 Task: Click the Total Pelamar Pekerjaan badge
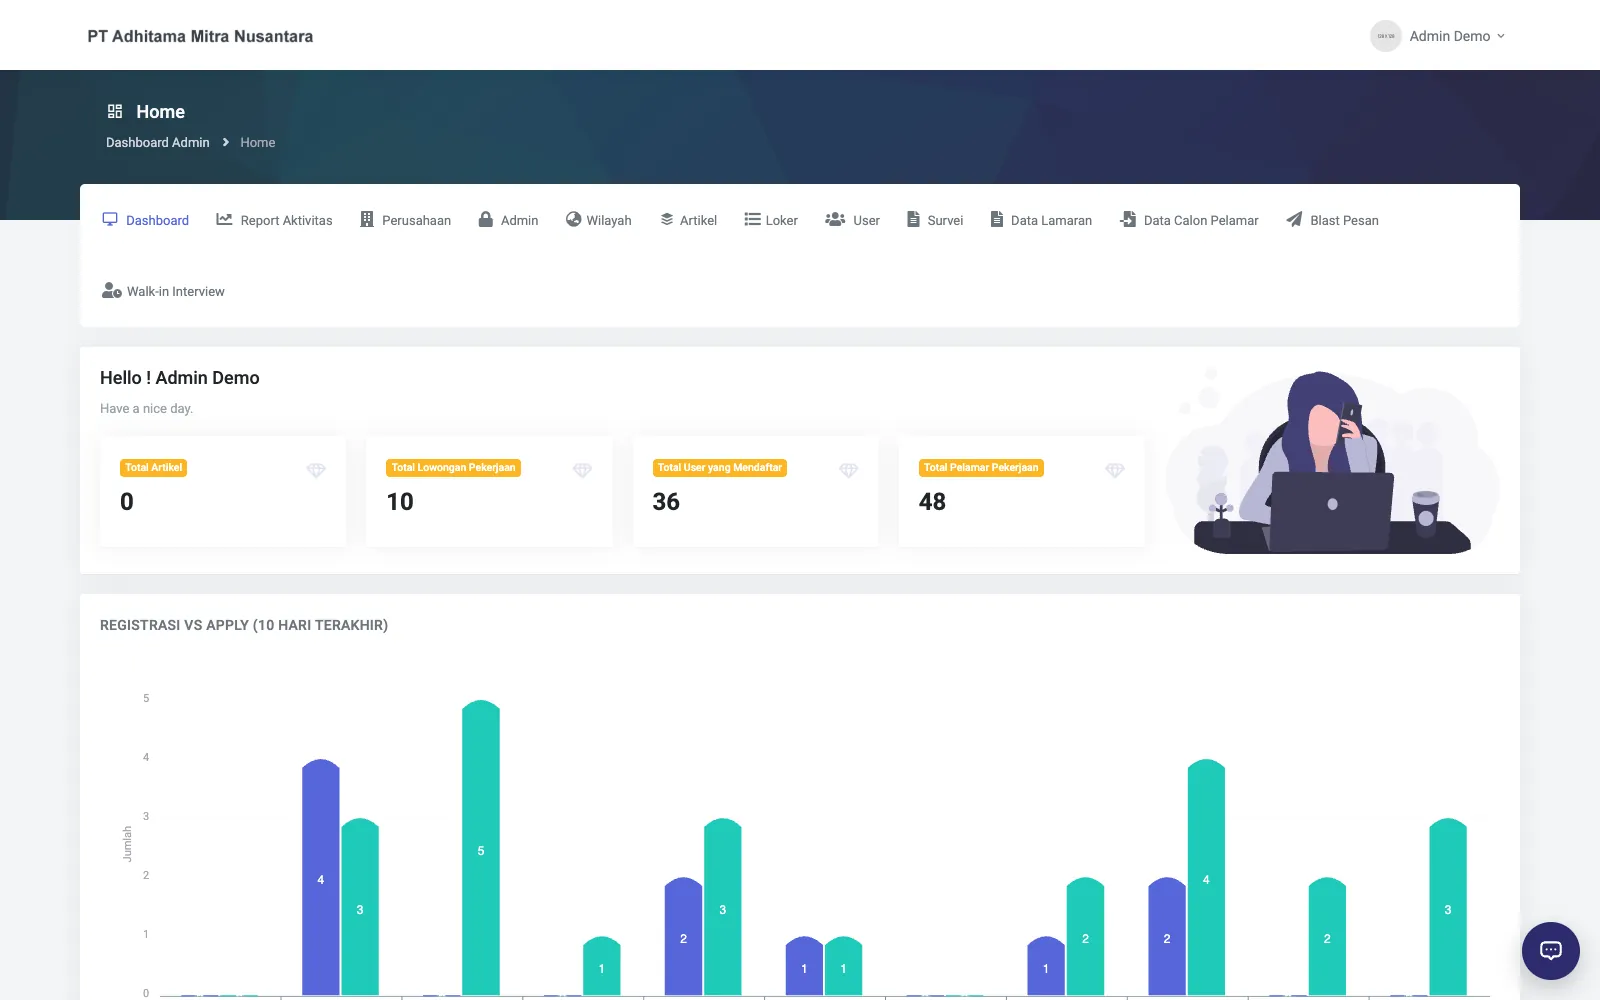tap(981, 468)
